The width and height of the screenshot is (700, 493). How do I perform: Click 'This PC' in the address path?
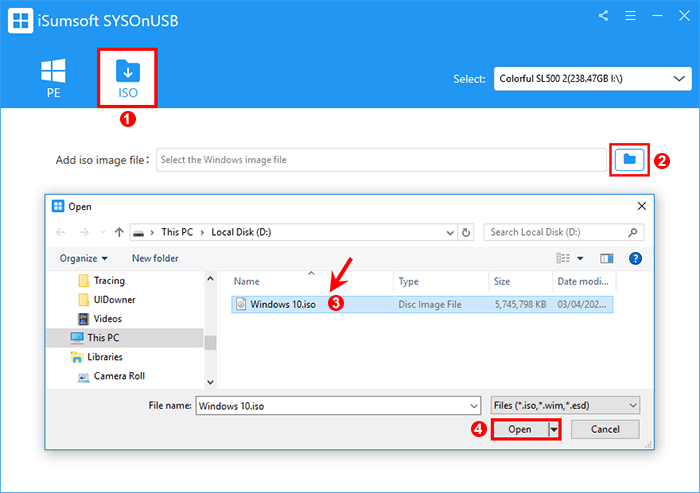pyautogui.click(x=177, y=232)
